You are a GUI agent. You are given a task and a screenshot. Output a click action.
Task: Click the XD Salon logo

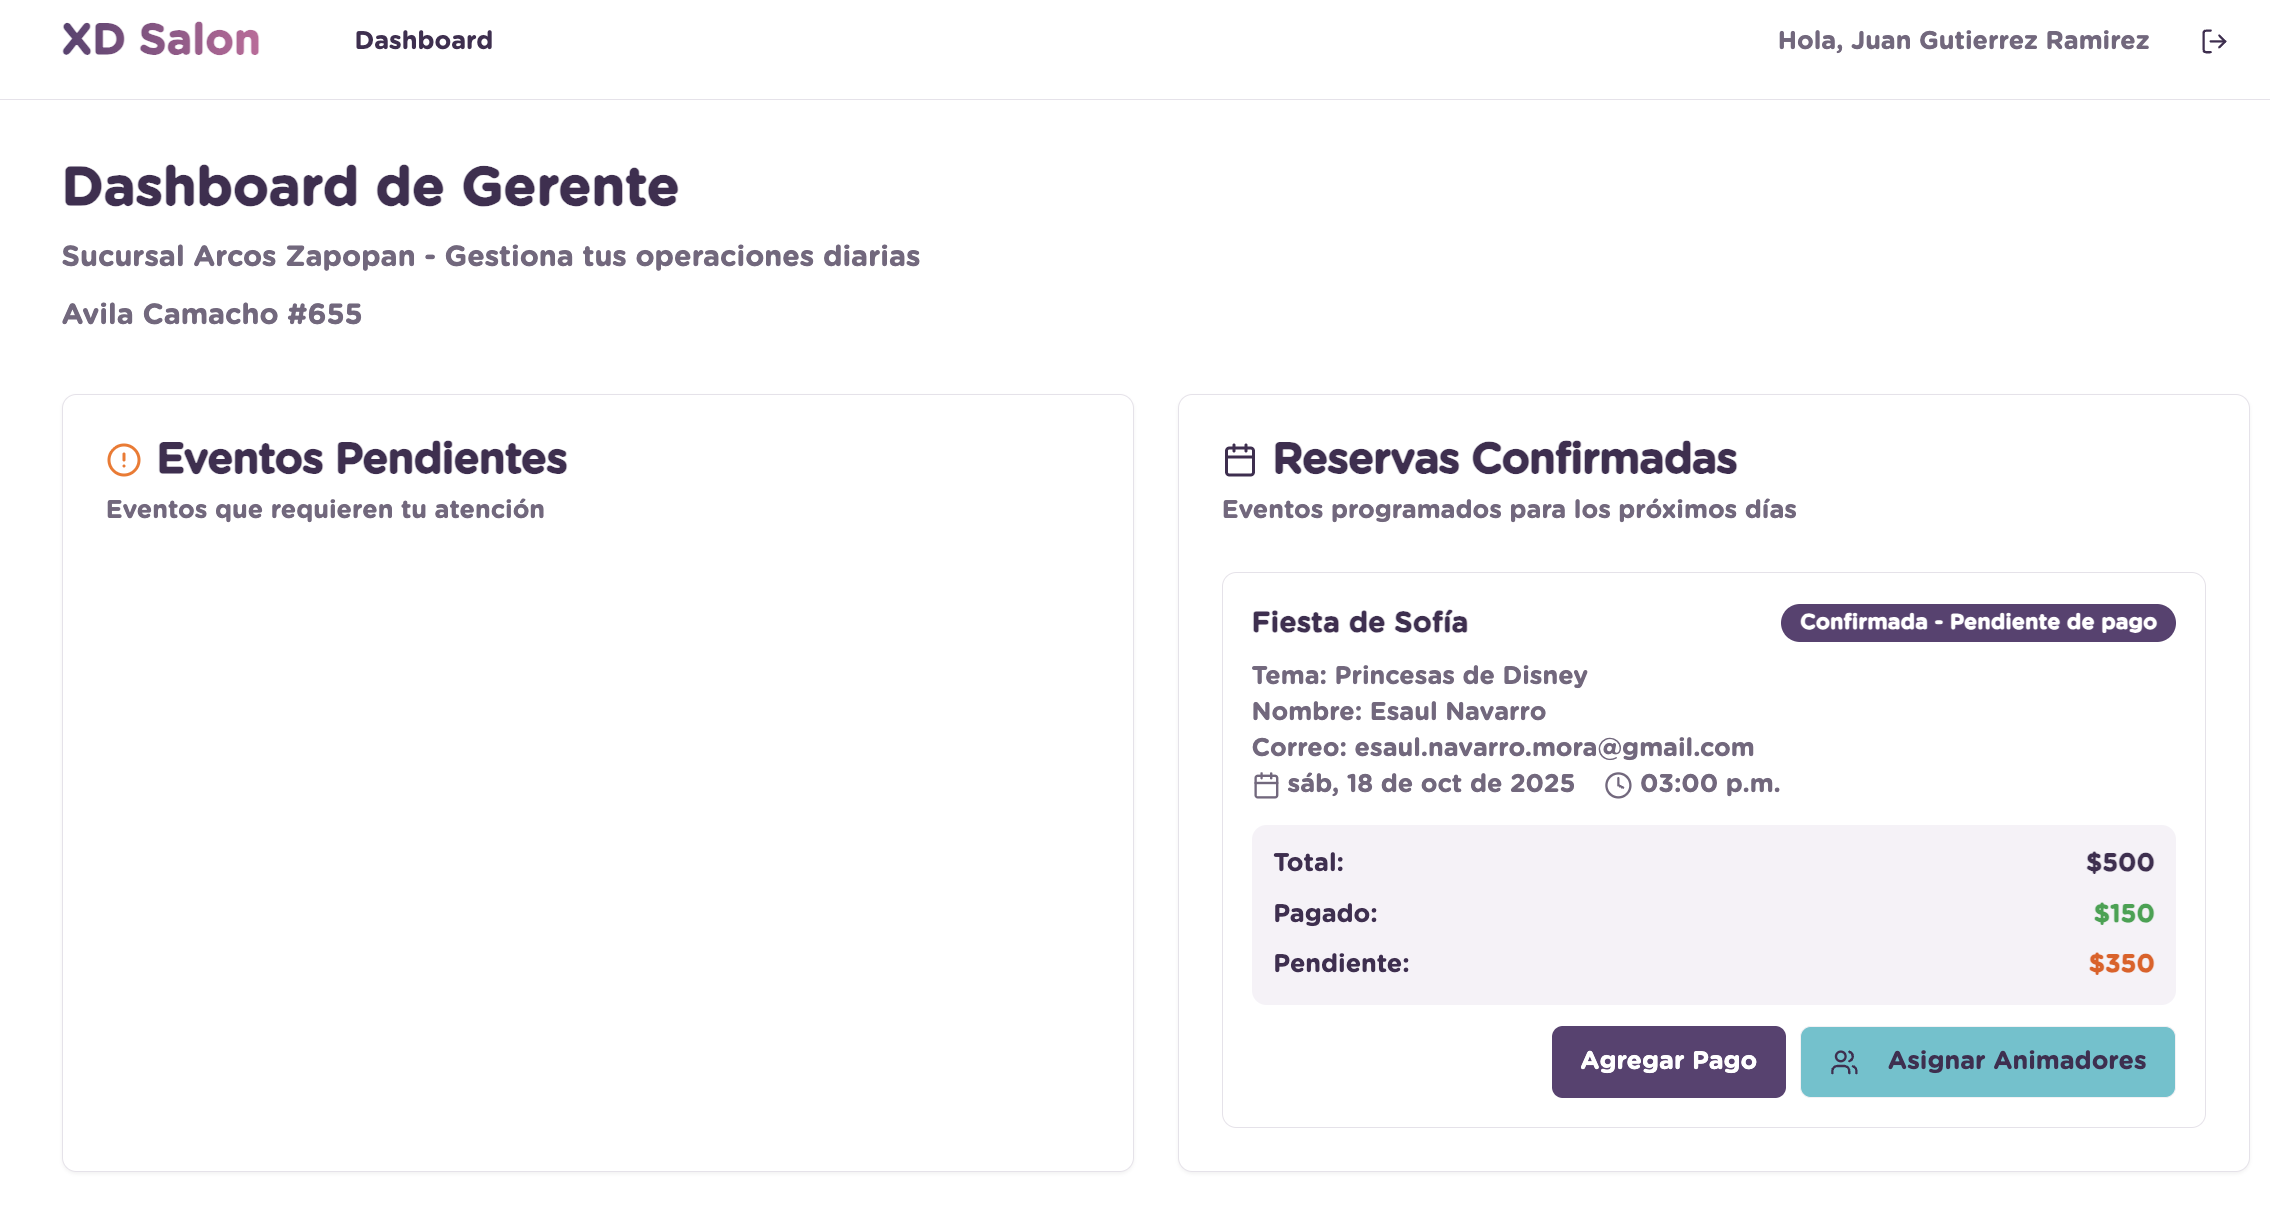[x=158, y=39]
